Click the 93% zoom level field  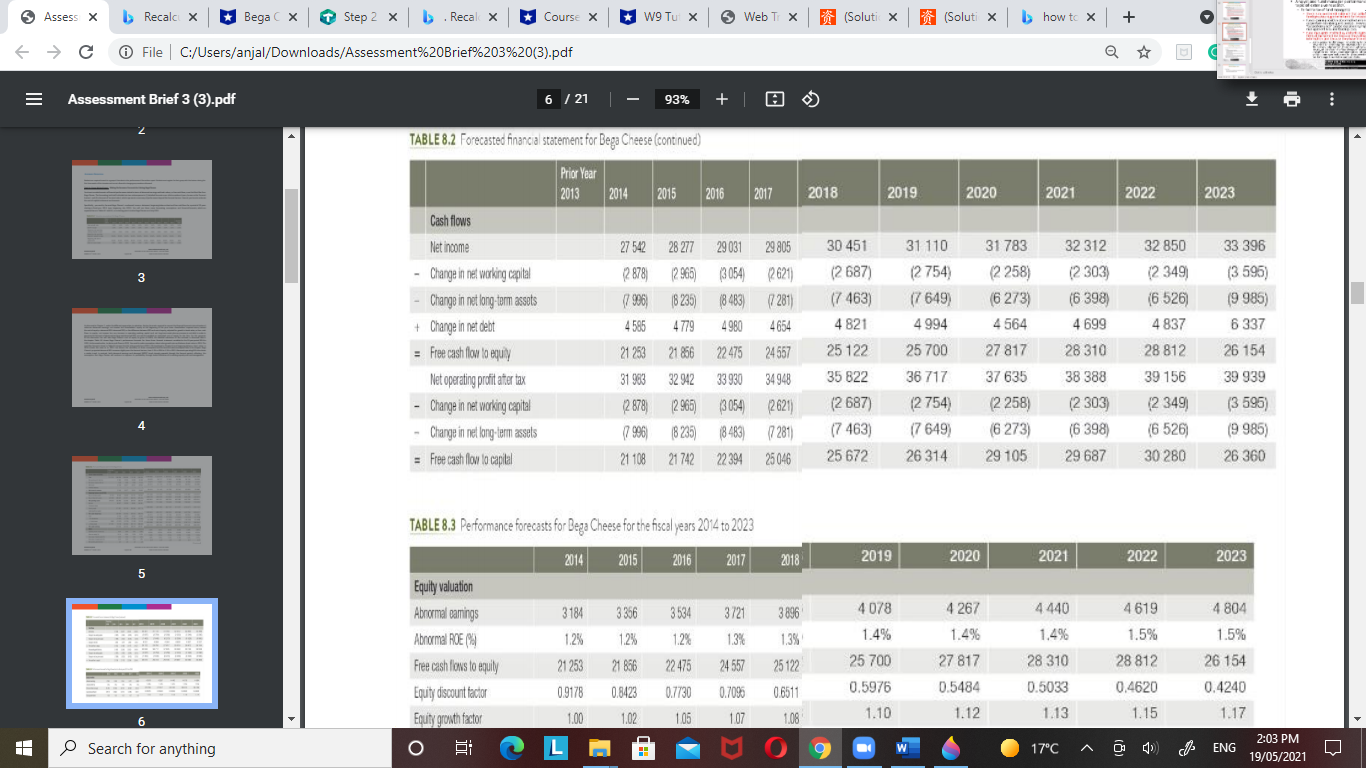(x=677, y=99)
